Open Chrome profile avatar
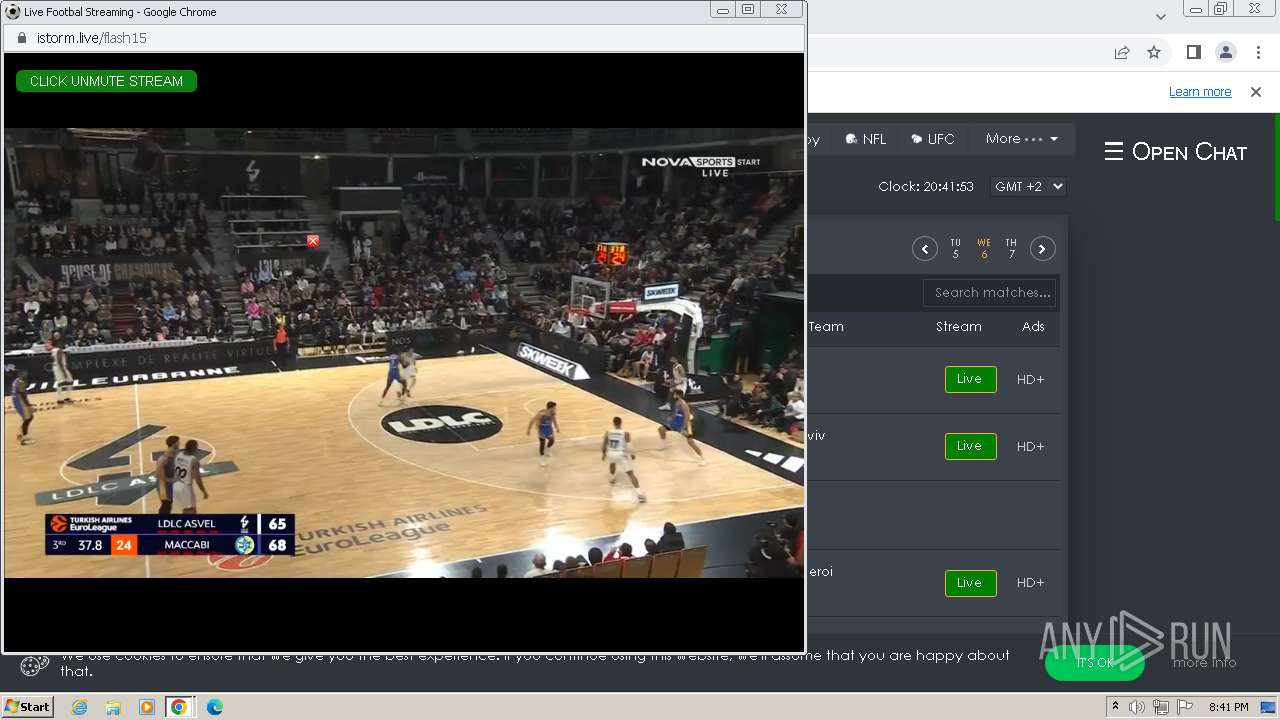Screen dimensions: 1280x720 1225,52
